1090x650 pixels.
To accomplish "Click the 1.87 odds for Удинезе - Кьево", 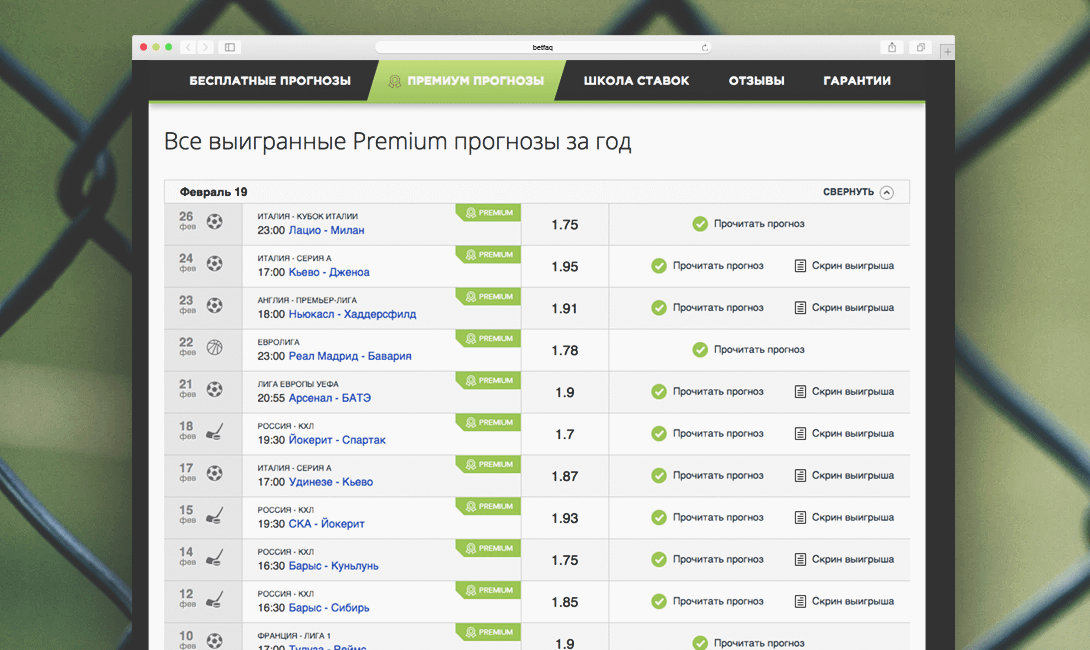I will coord(564,476).
